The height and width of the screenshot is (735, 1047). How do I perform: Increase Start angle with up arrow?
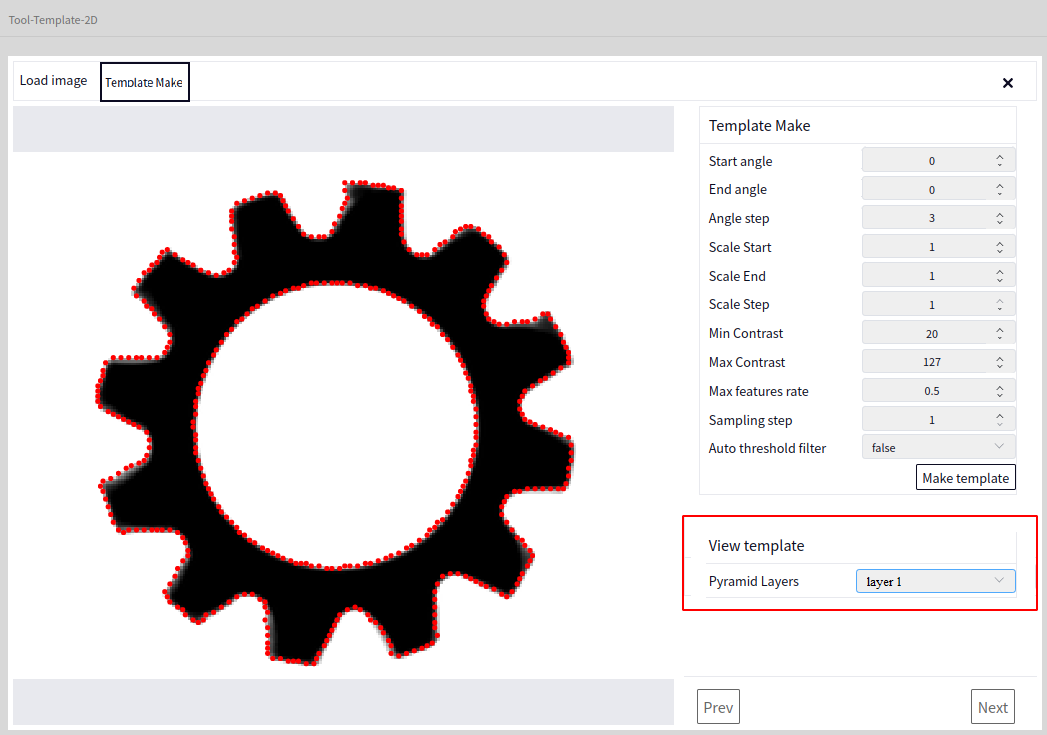1000,157
